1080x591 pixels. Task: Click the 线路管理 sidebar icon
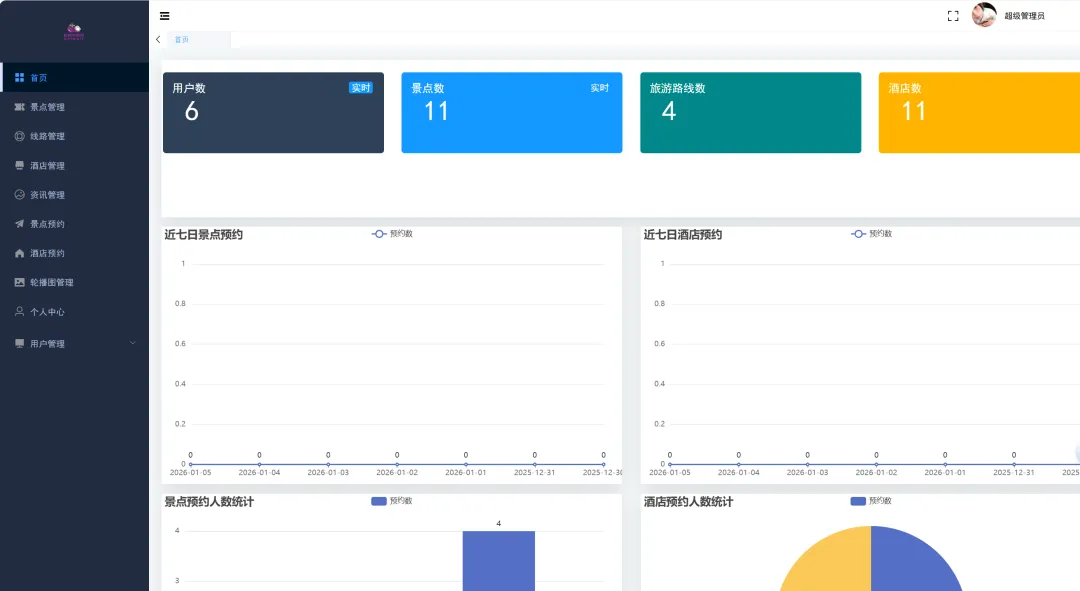point(19,136)
